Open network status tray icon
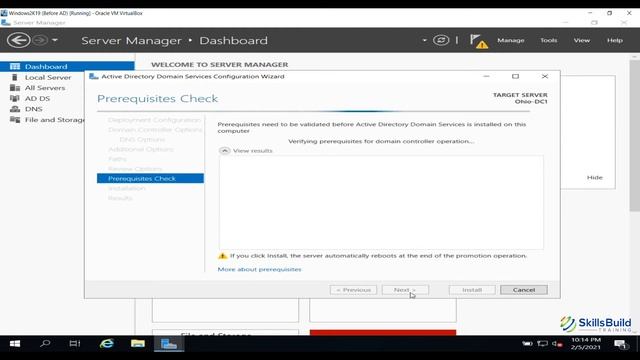Screen dimensions: 640x360 (x=542, y=344)
